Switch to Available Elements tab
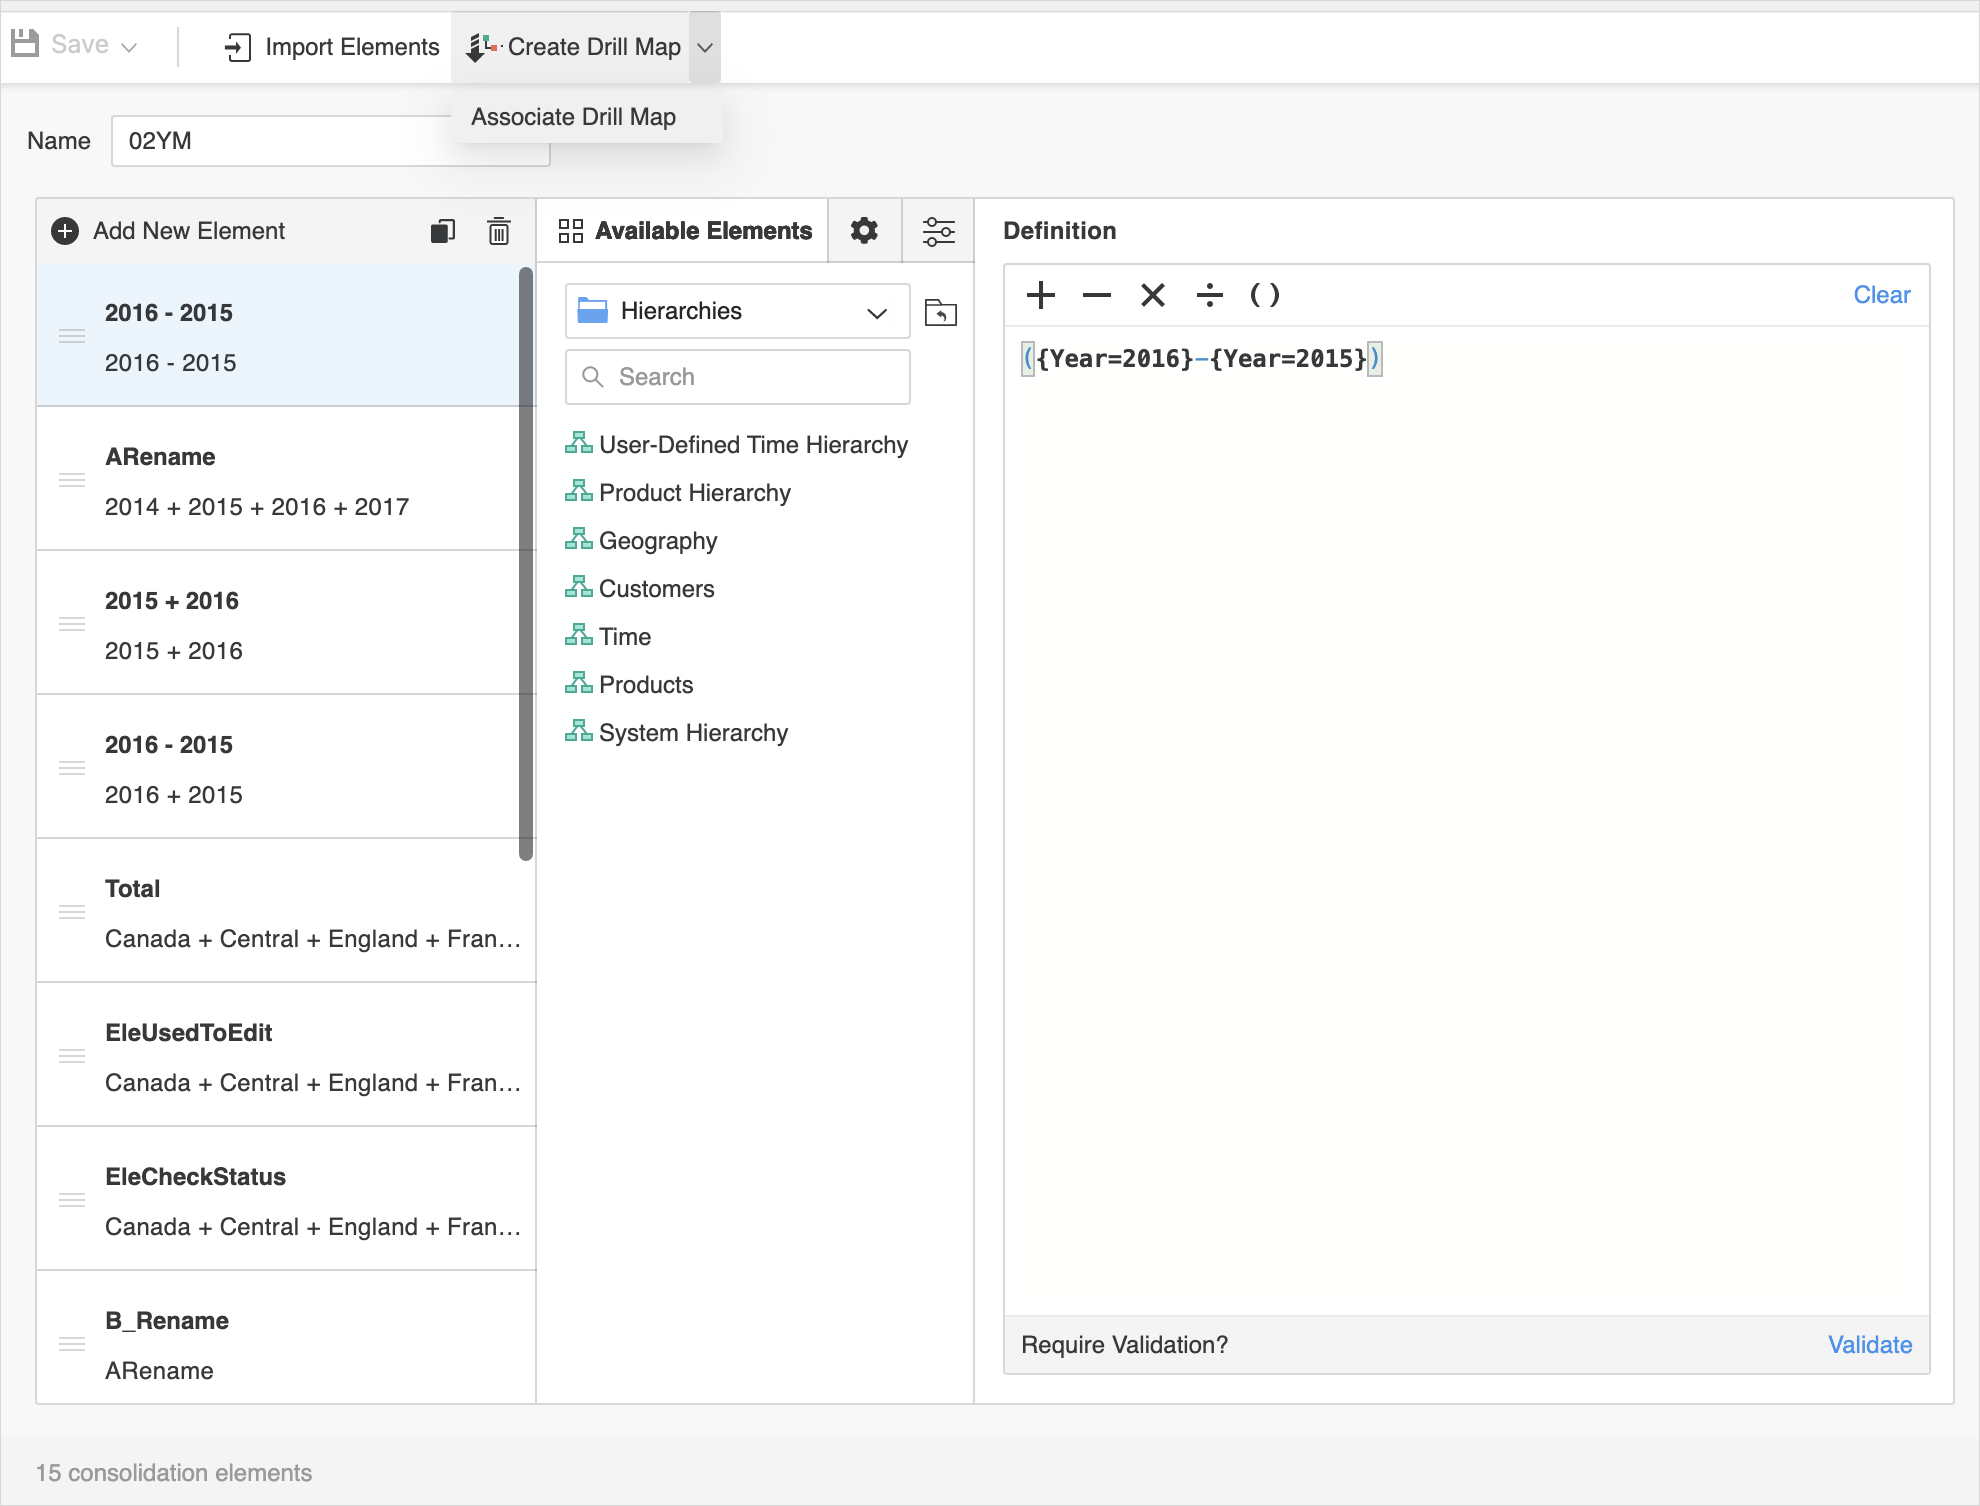 (x=685, y=231)
